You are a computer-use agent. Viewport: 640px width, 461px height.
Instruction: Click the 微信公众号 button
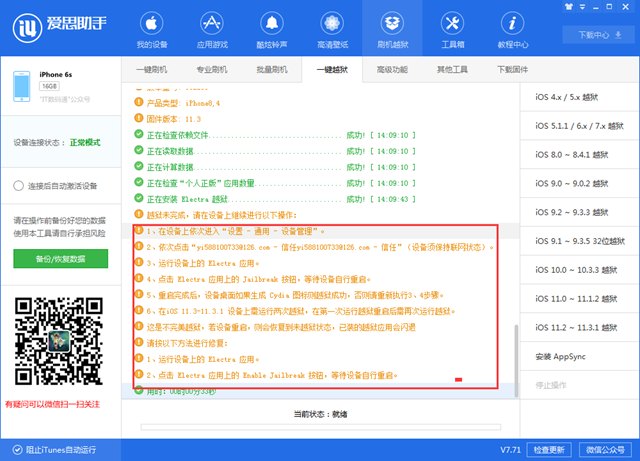pos(605,450)
